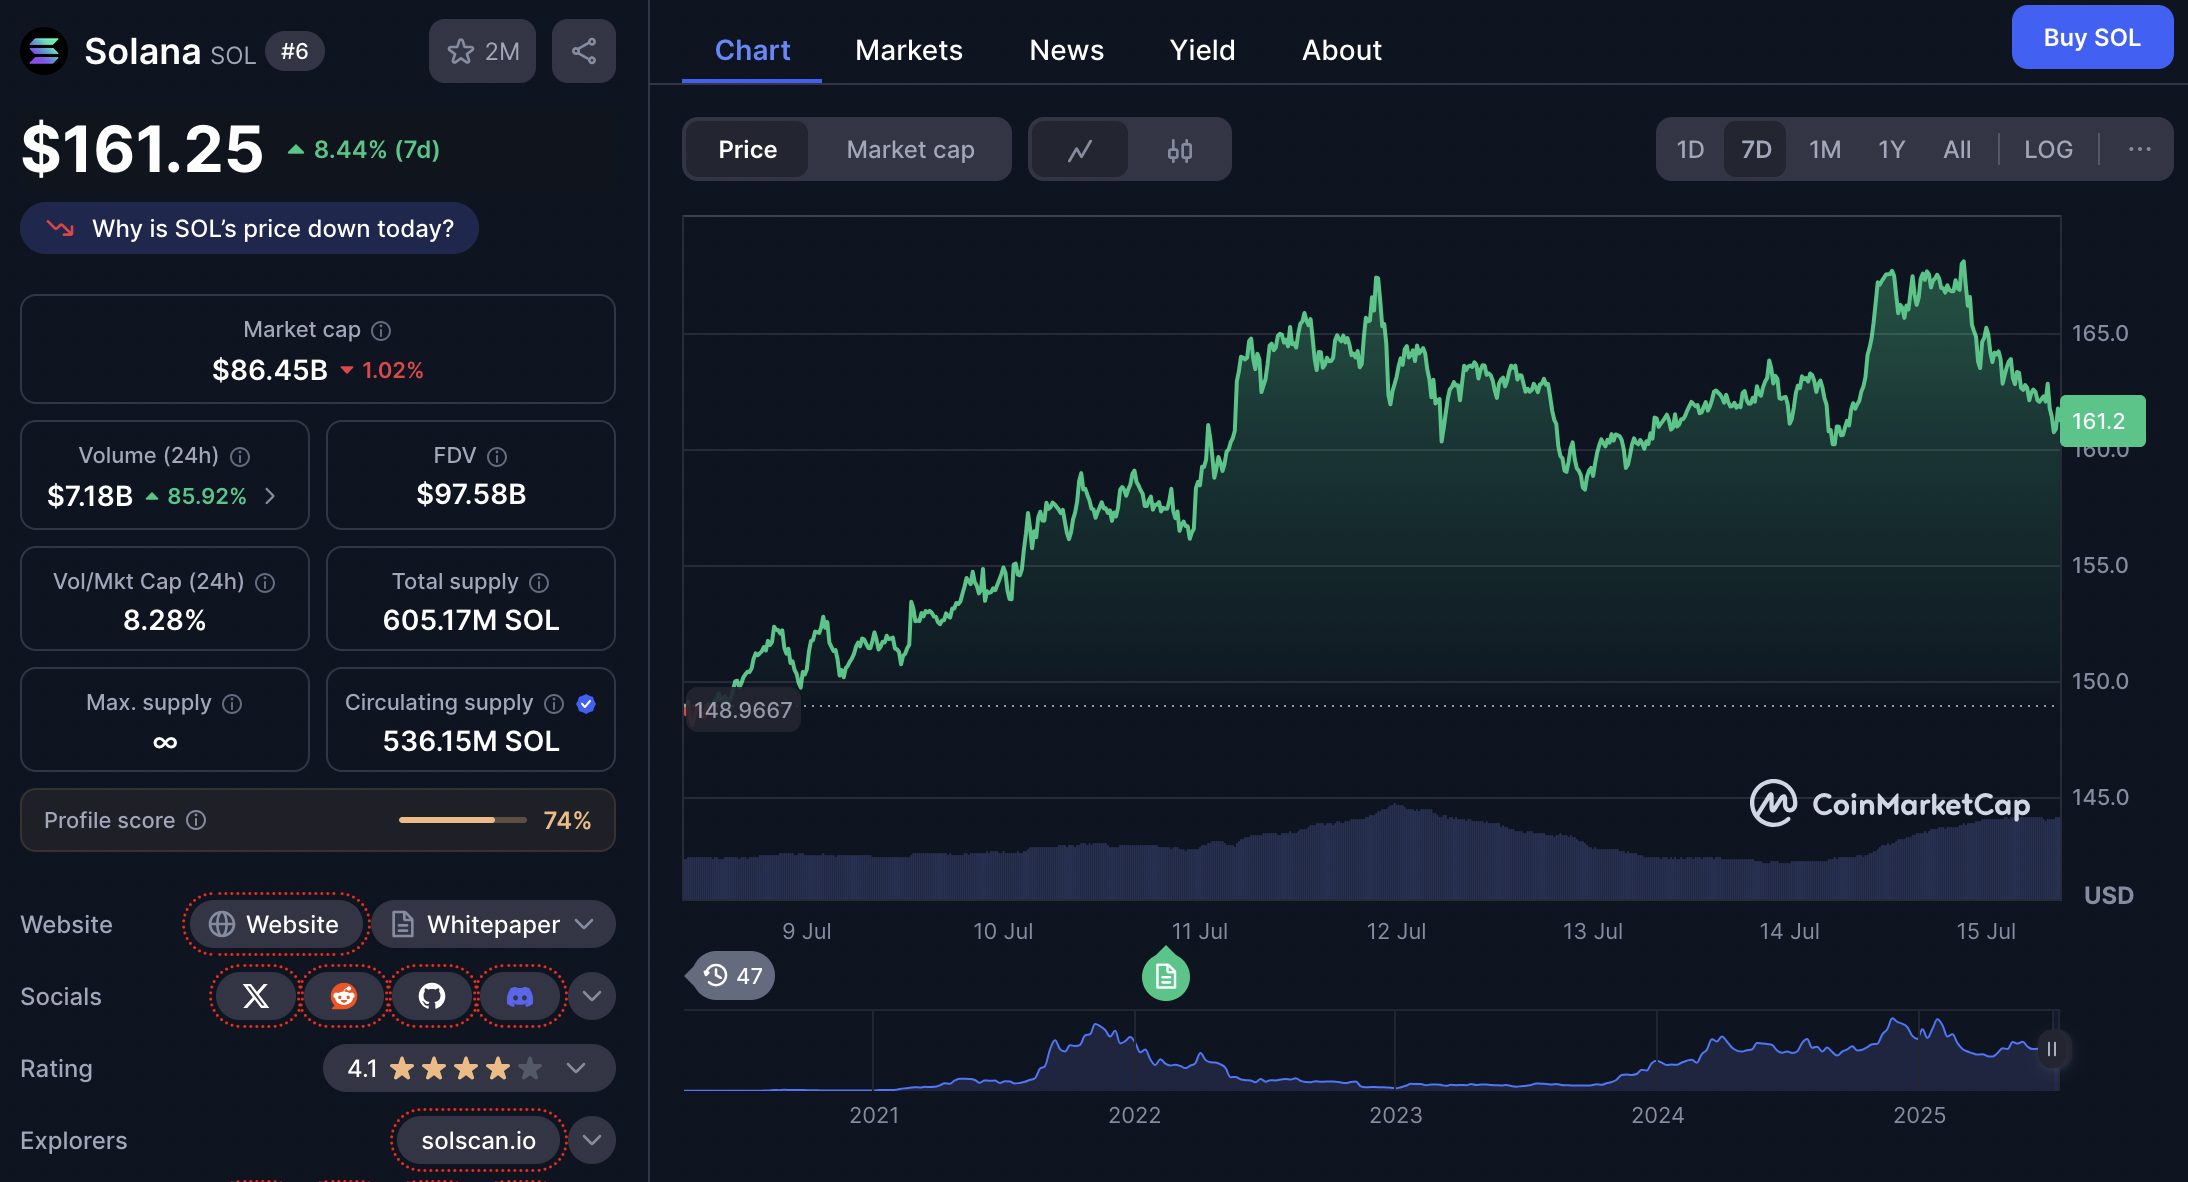The height and width of the screenshot is (1182, 2188).
Task: Switch to the About tab
Action: click(x=1342, y=50)
